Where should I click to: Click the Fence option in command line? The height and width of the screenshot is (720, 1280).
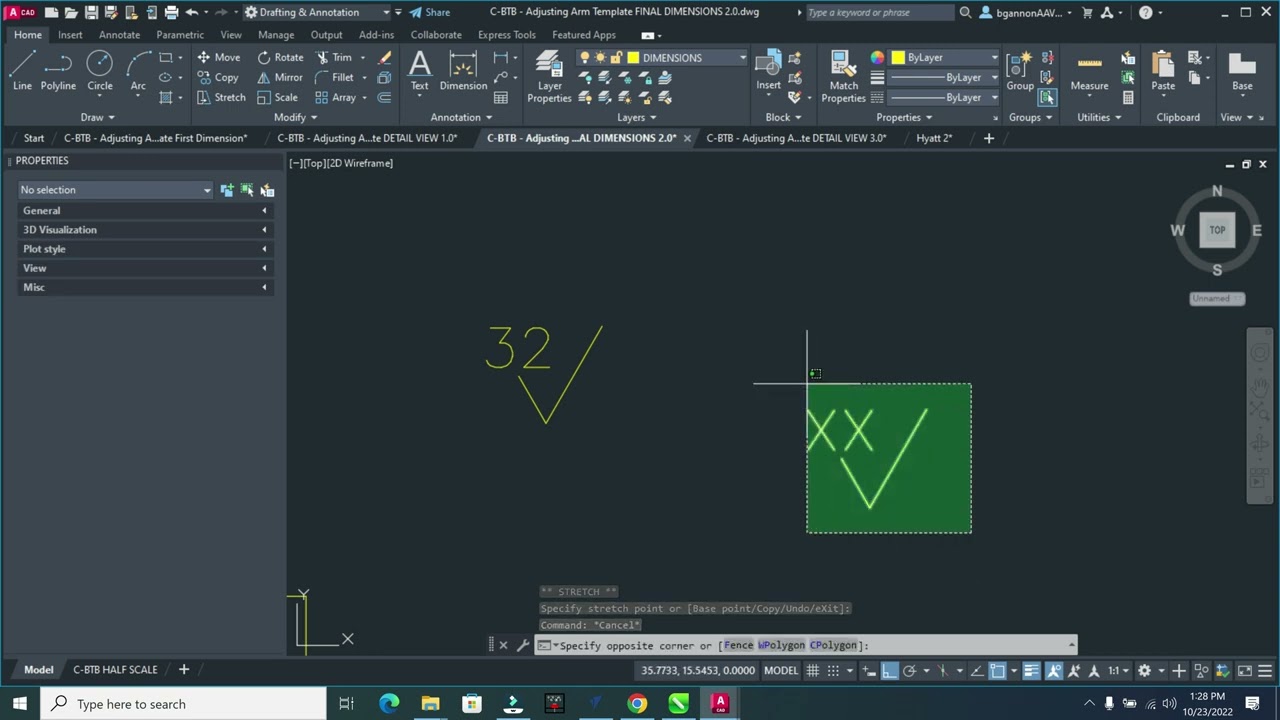(738, 645)
